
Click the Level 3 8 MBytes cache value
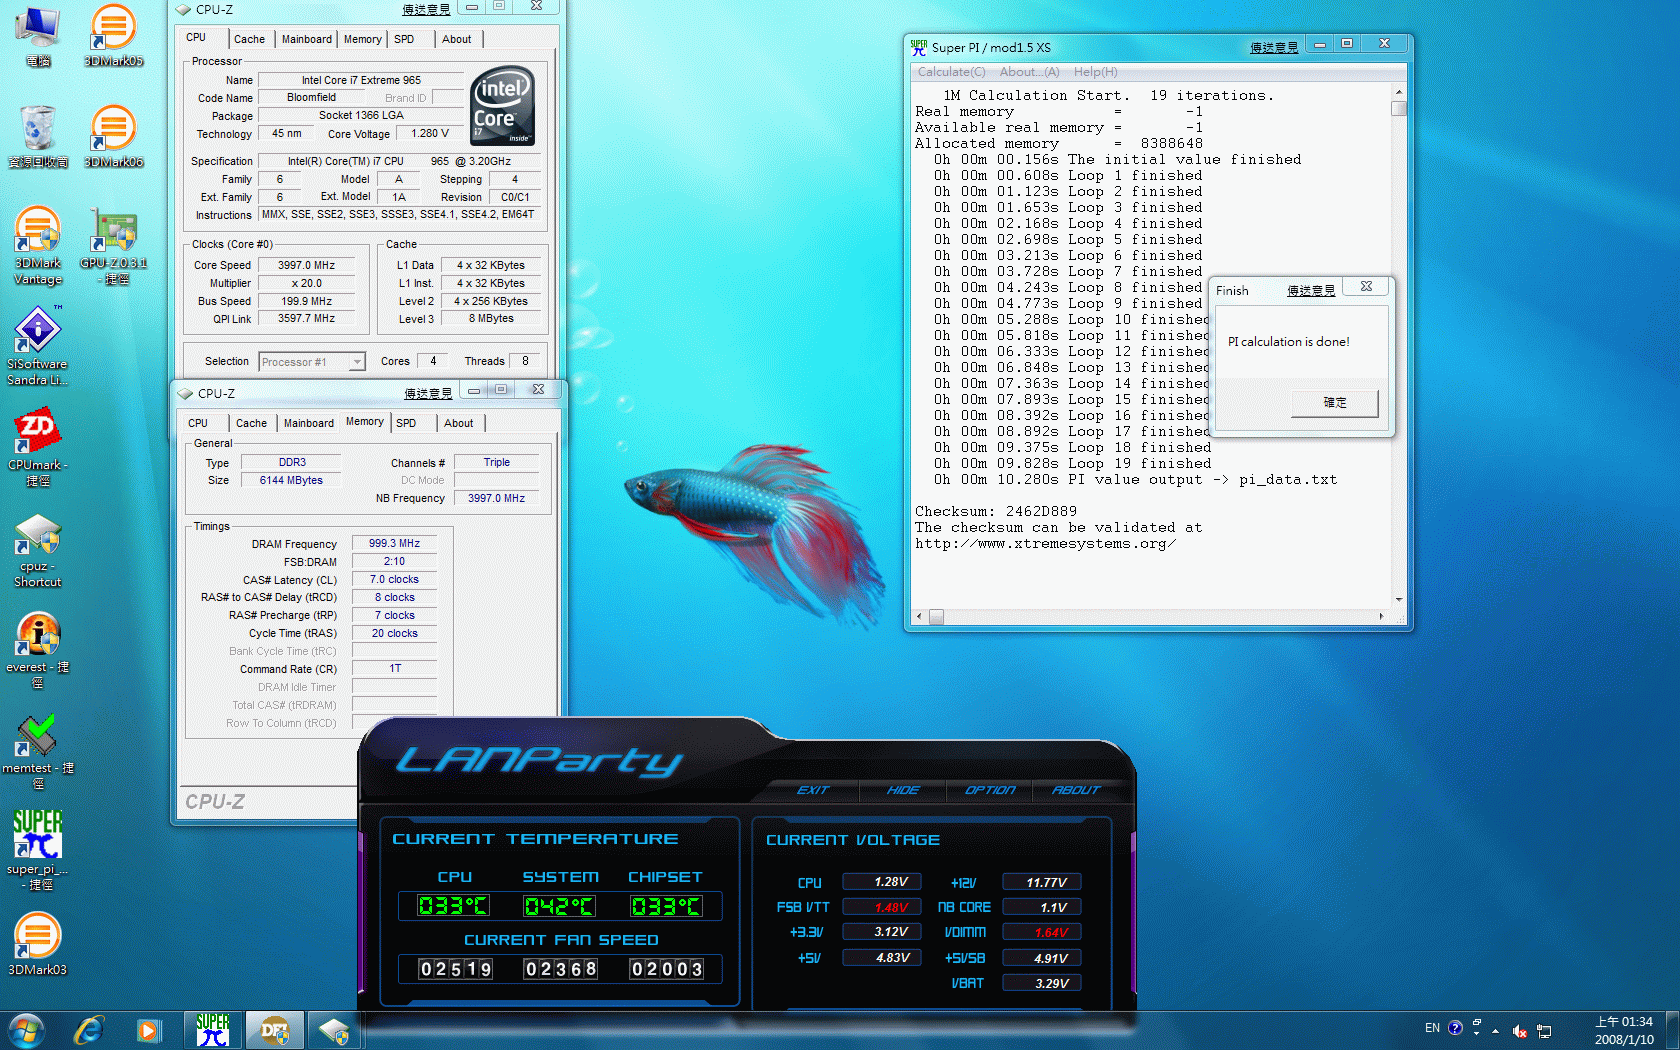(491, 318)
